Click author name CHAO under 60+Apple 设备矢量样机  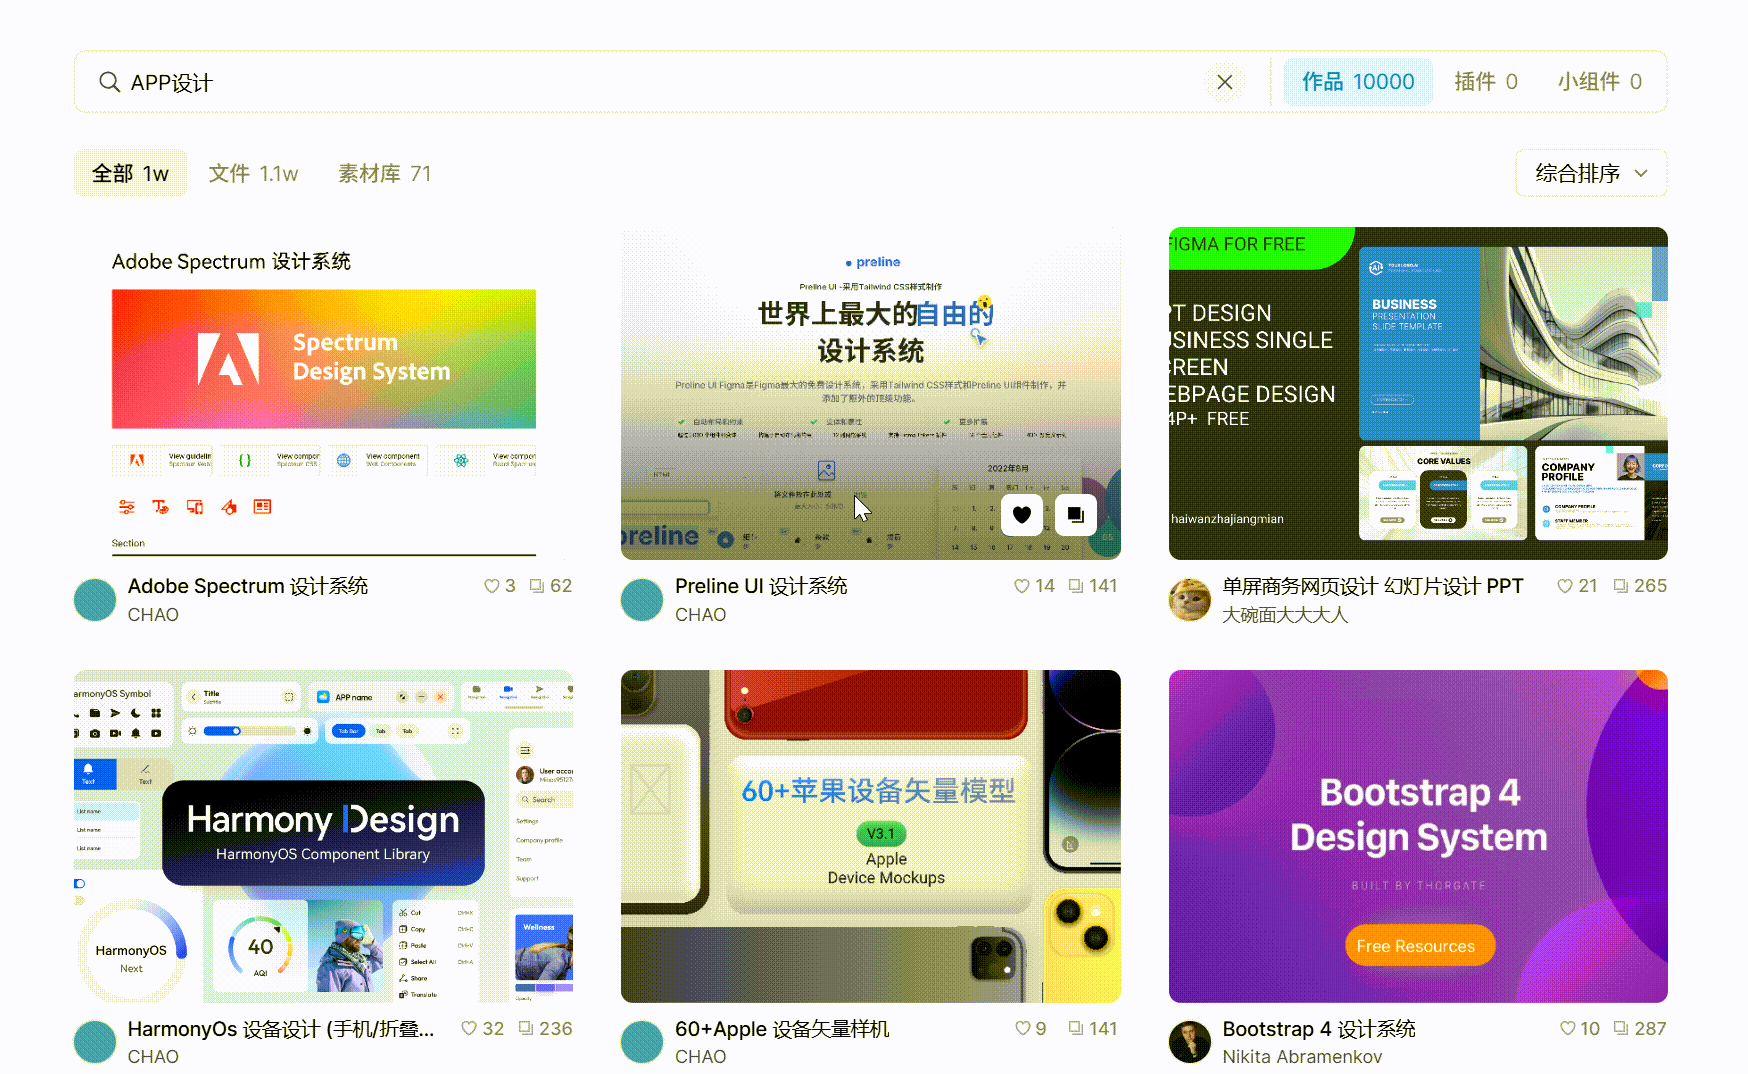pos(700,1057)
